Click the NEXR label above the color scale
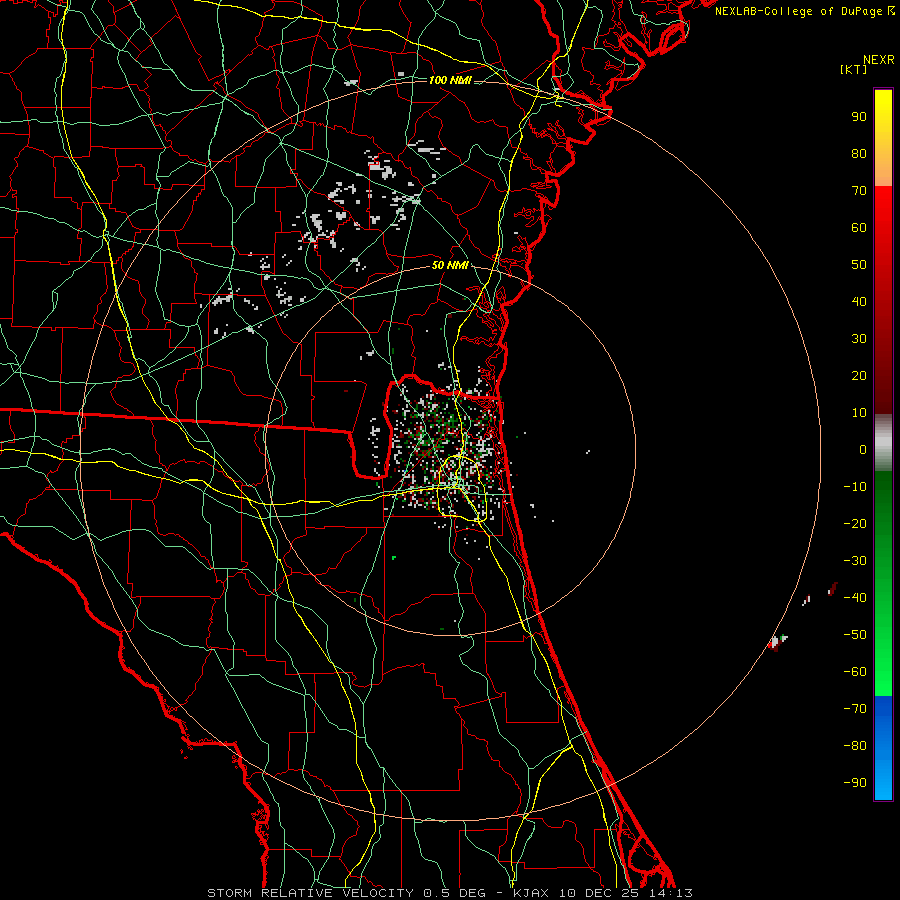 pos(879,60)
